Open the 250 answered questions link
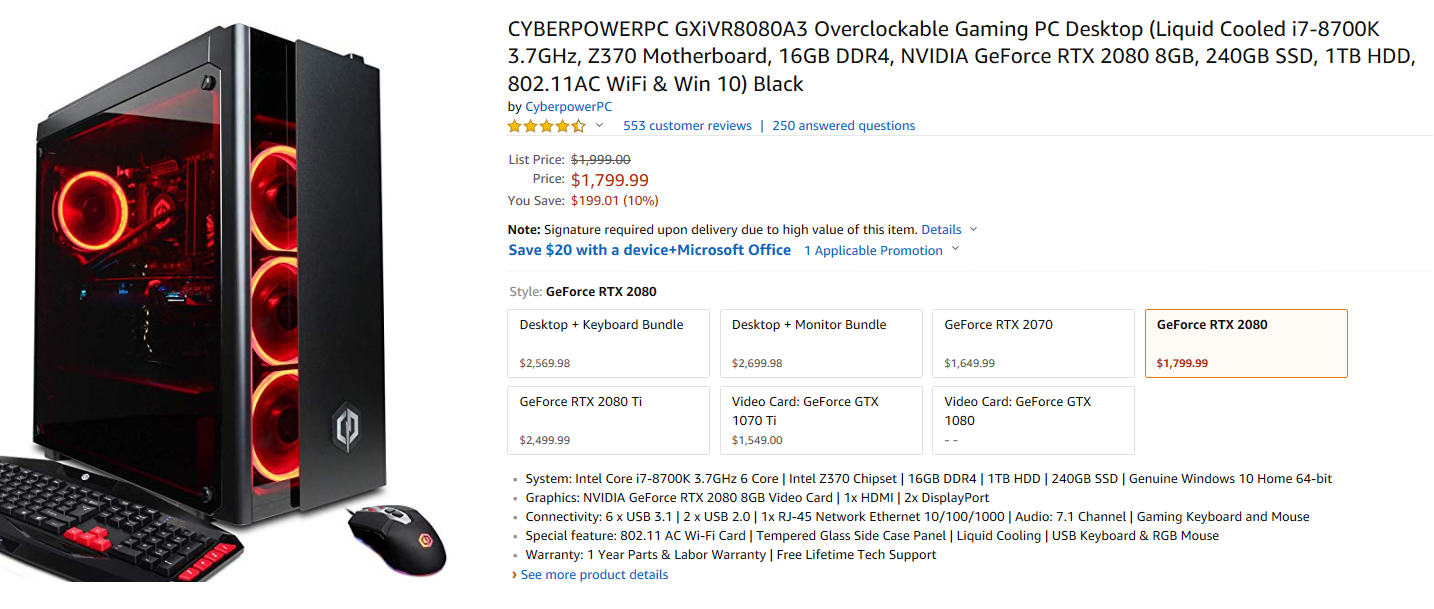Image resolution: width=1434 pixels, height=609 pixels. [843, 126]
